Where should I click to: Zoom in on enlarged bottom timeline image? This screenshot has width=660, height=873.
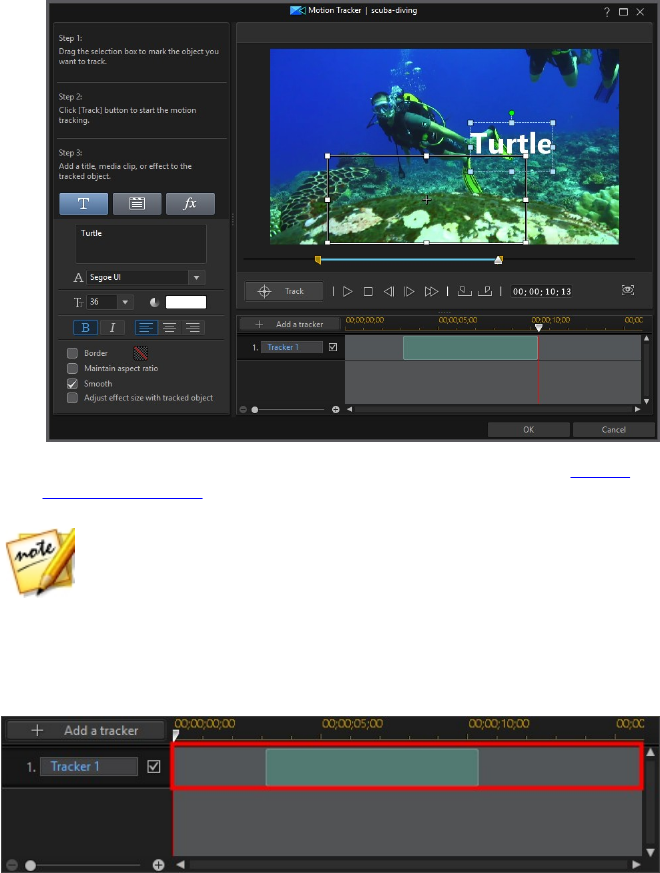coord(159,865)
